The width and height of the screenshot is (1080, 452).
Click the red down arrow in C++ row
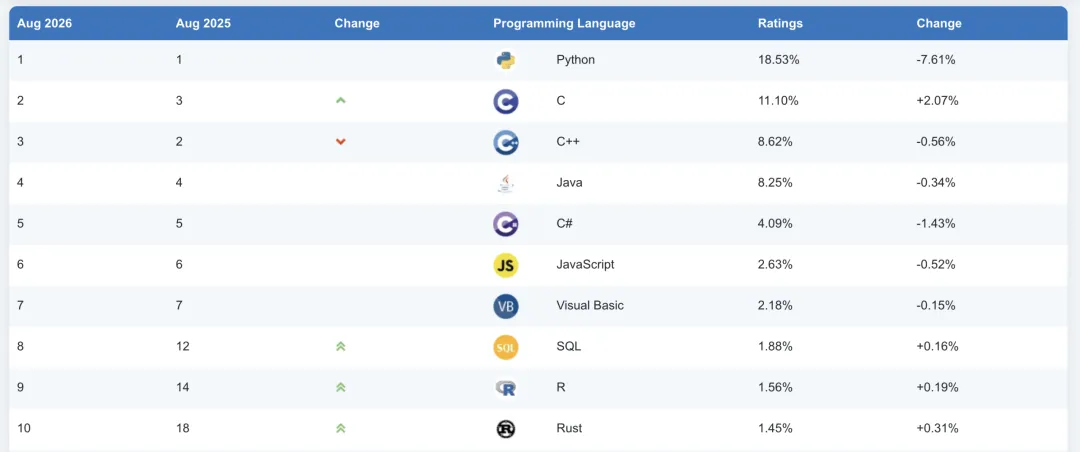click(340, 142)
